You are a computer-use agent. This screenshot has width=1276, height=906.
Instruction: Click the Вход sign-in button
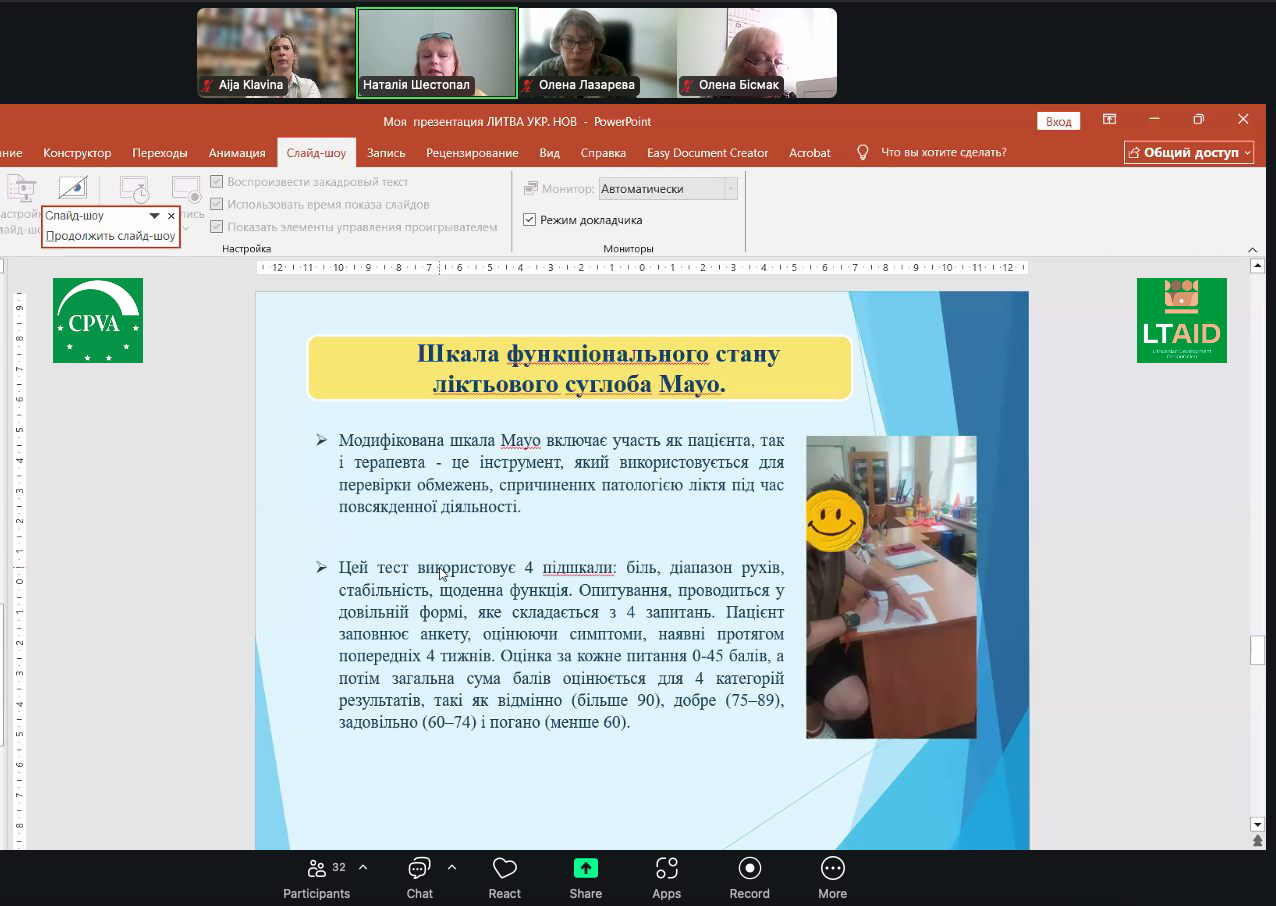[1059, 121]
